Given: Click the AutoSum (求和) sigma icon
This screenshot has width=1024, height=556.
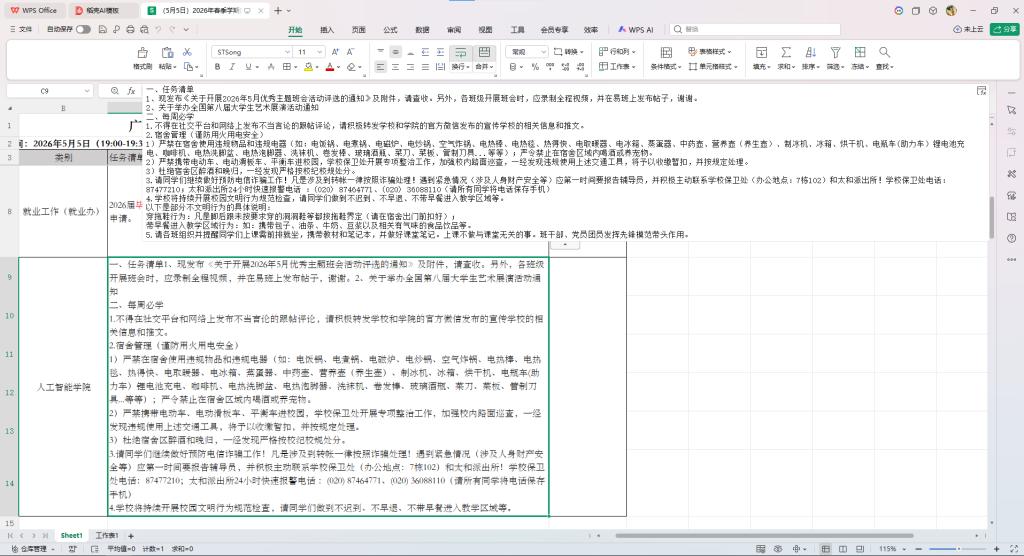Looking at the screenshot, I should (786, 52).
